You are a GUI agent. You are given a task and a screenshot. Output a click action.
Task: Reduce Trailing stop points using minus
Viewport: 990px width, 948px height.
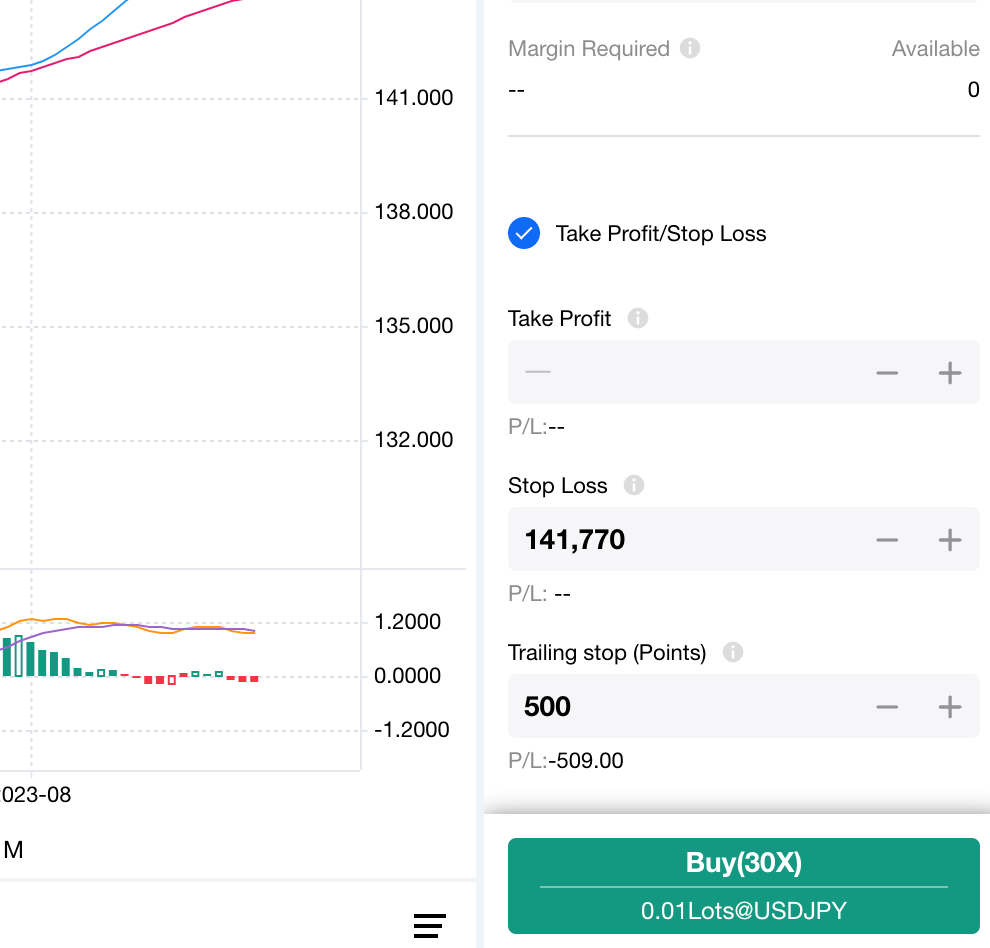click(x=887, y=707)
